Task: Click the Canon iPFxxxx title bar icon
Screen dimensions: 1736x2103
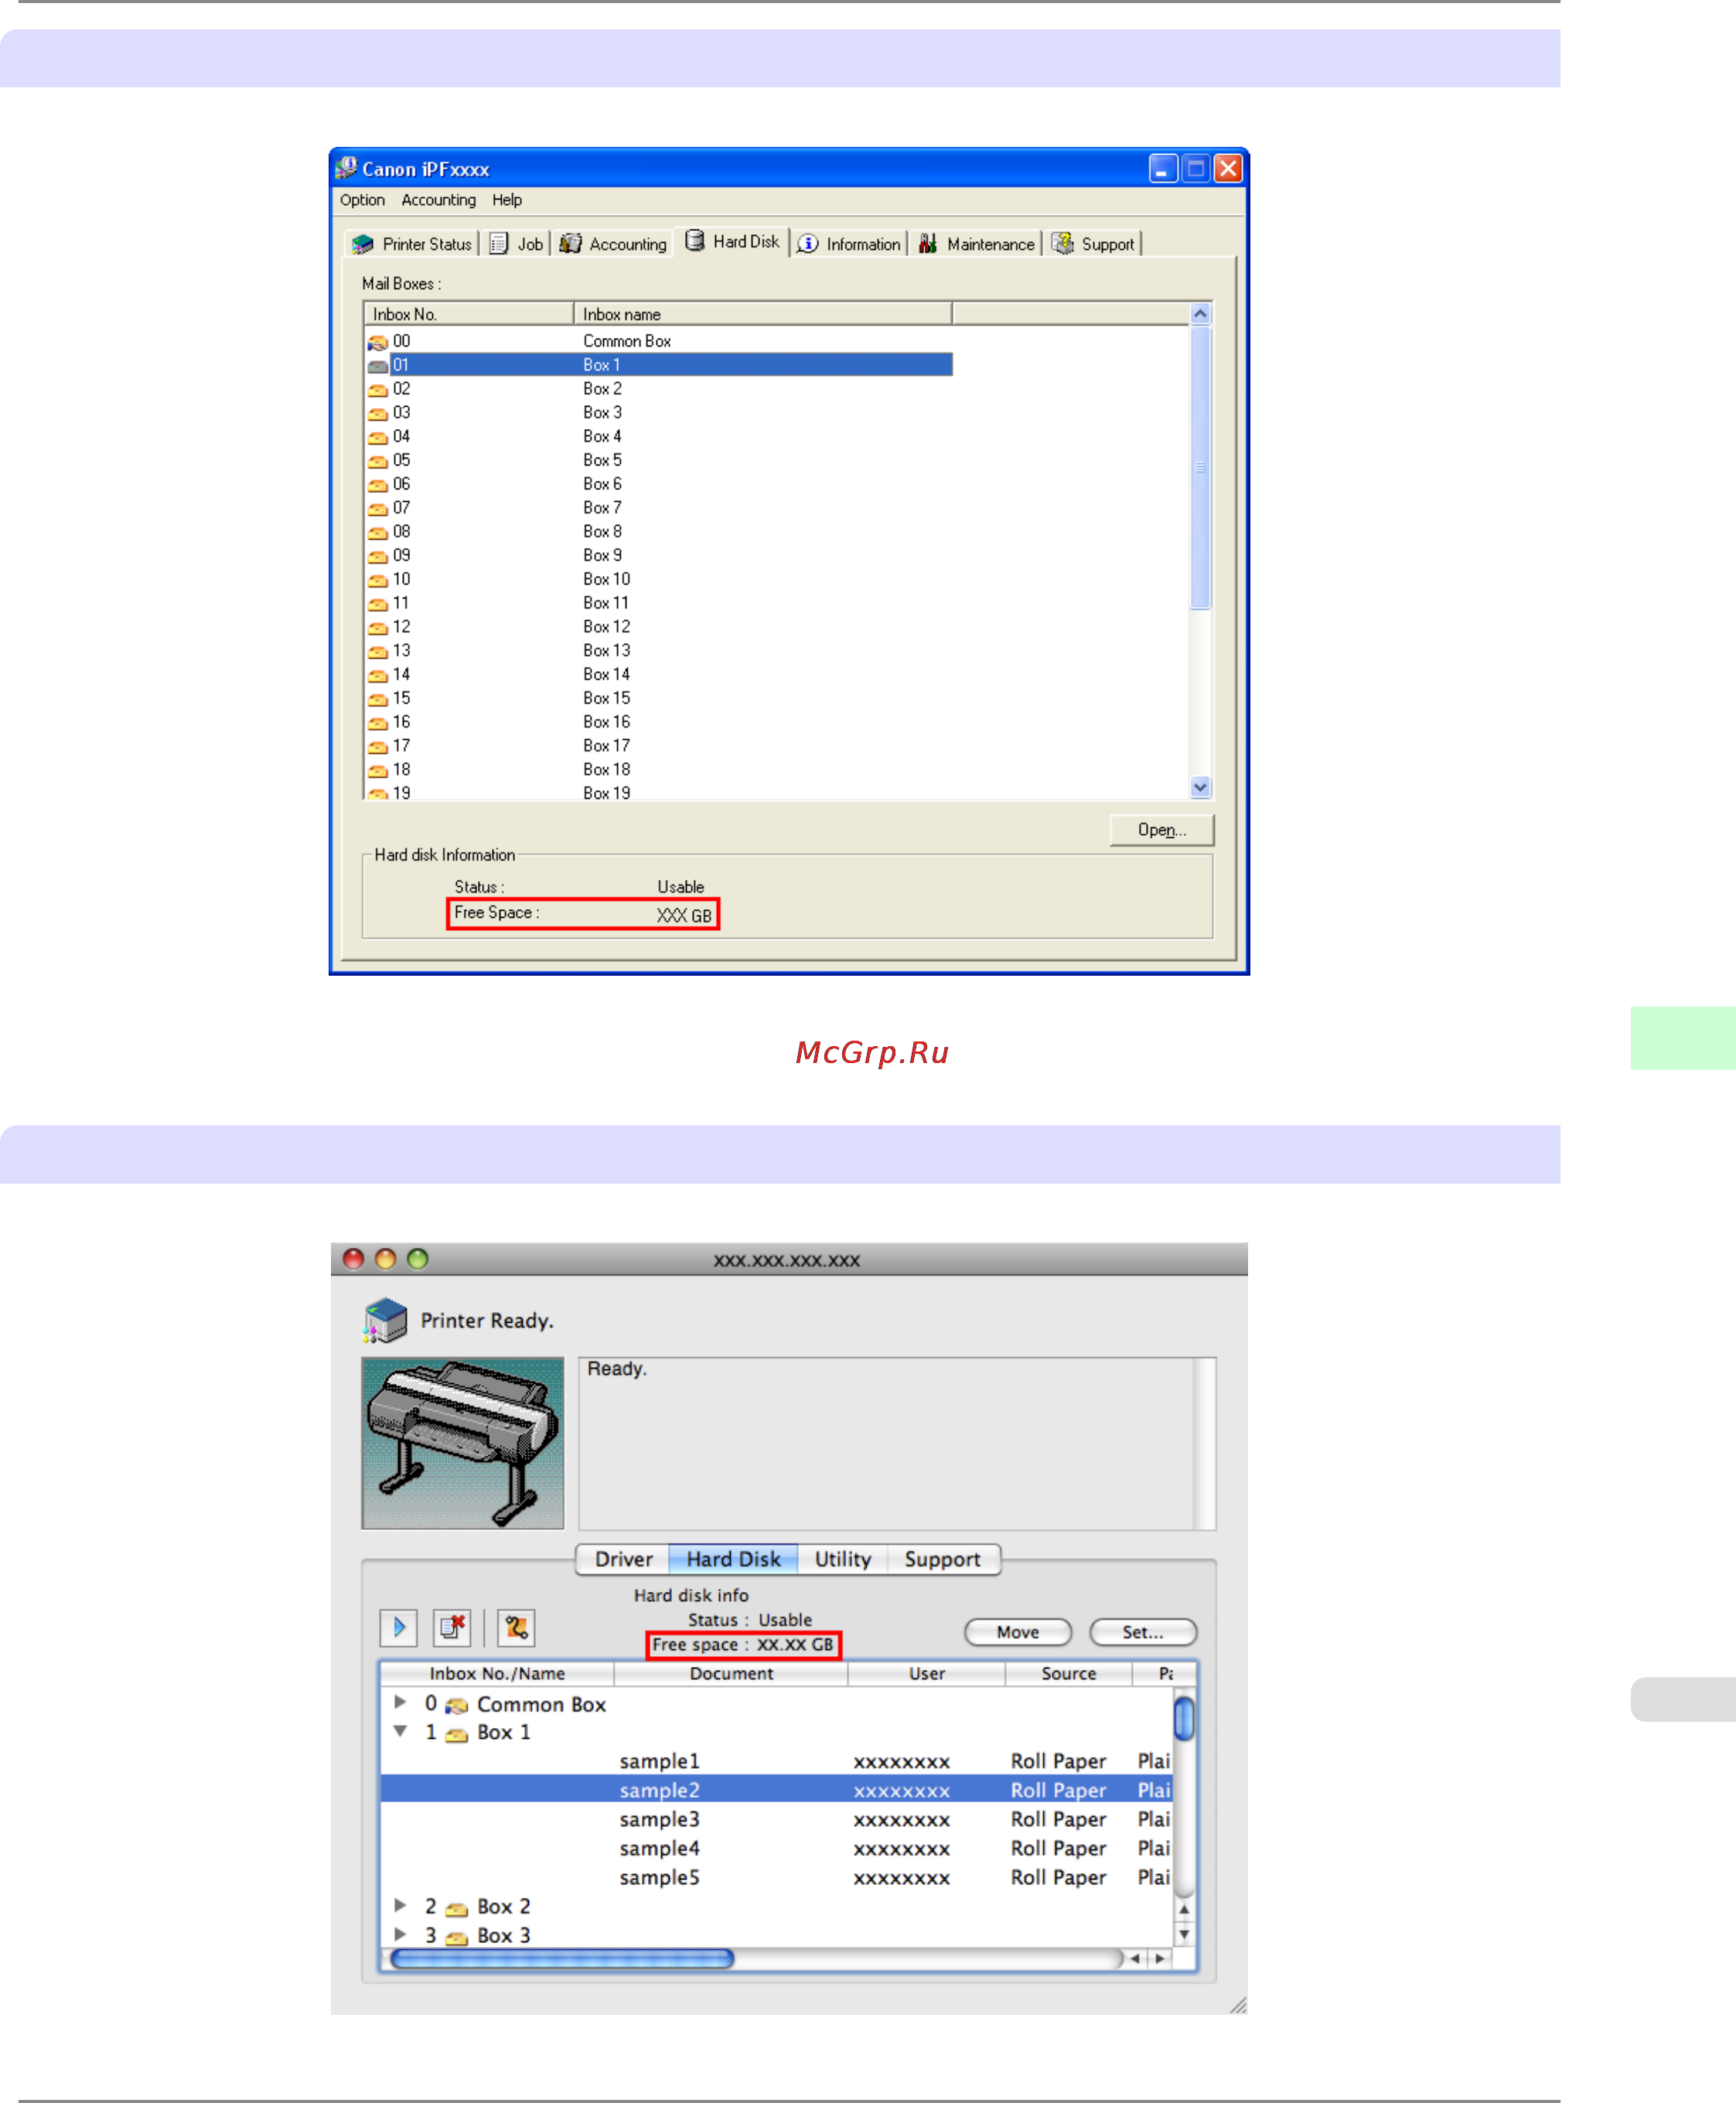Action: [346, 167]
